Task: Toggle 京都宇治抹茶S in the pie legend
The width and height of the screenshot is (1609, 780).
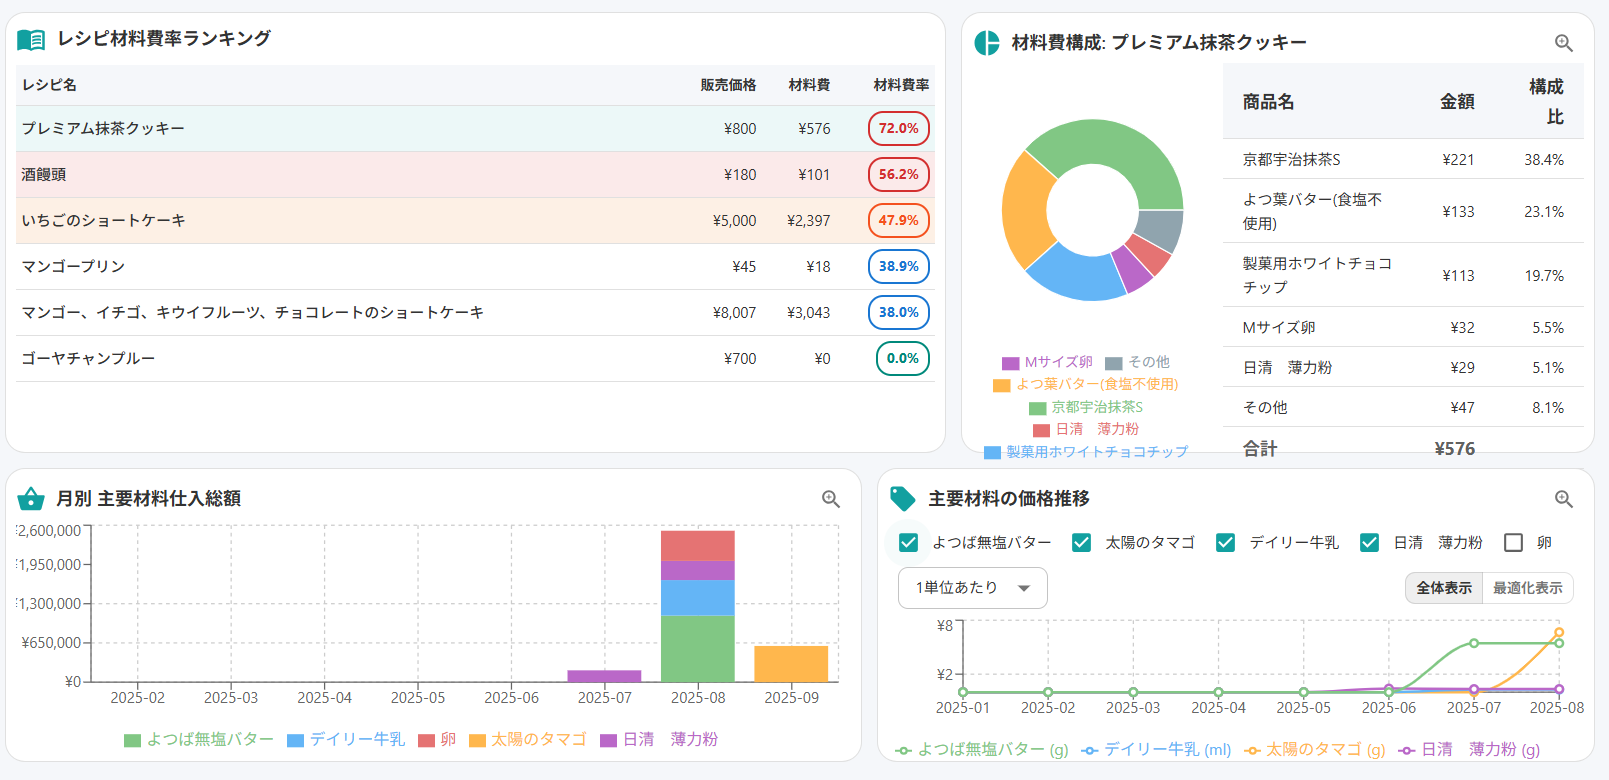Action: (1086, 407)
